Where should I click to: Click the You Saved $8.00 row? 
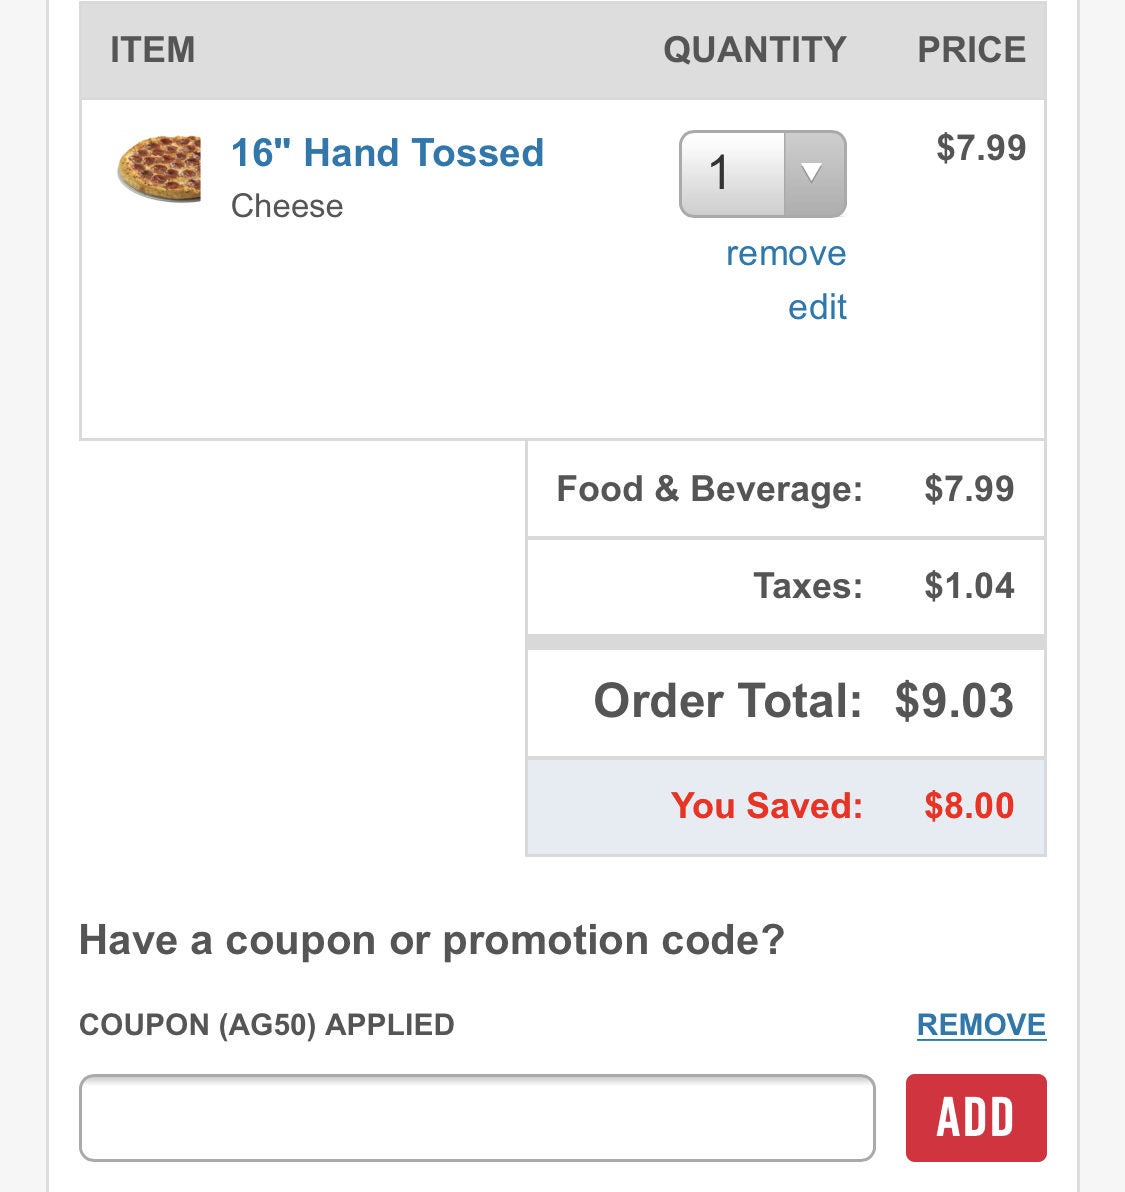[x=786, y=806]
